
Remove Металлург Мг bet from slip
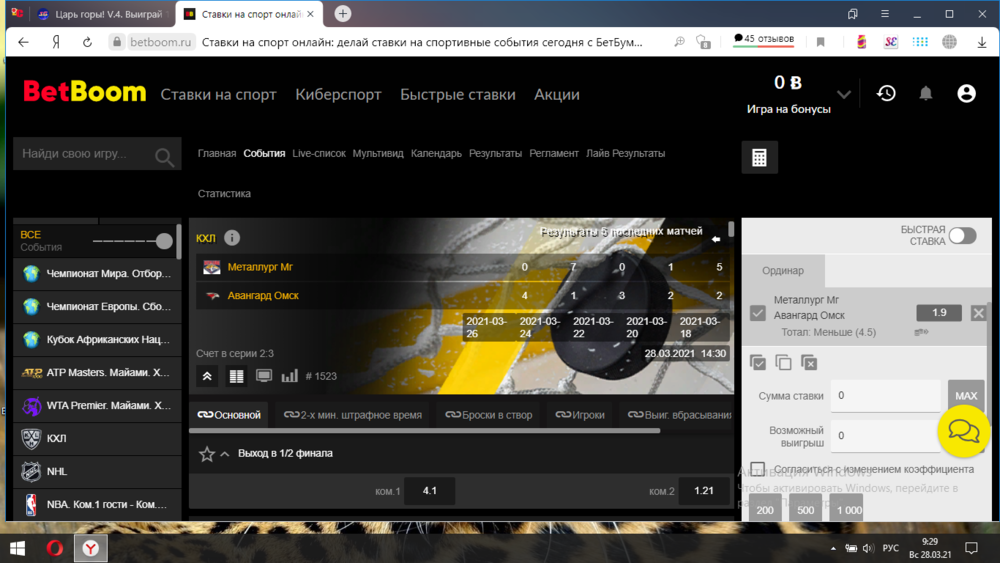click(978, 313)
